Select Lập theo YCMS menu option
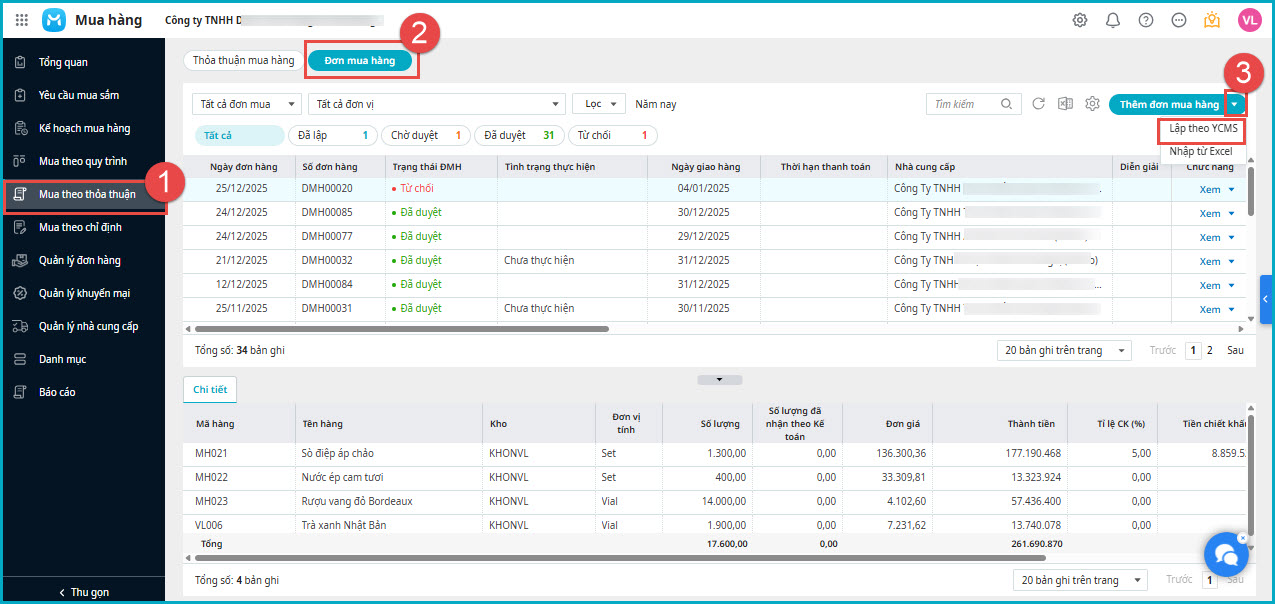This screenshot has width=1275, height=604. [1203, 129]
